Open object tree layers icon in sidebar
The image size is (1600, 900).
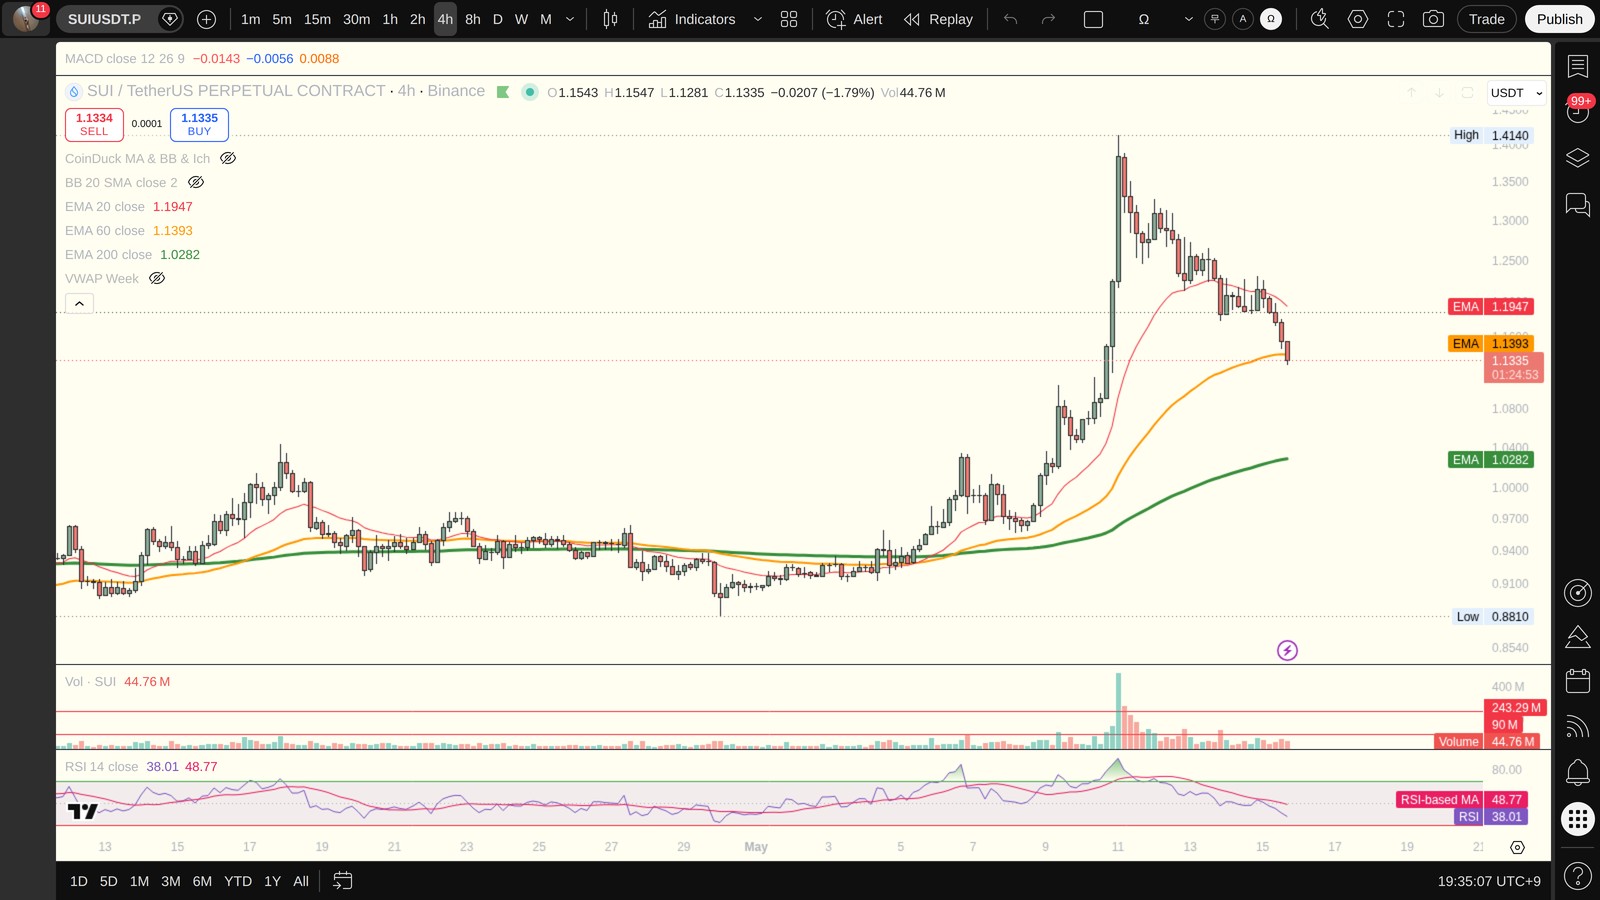1578,158
